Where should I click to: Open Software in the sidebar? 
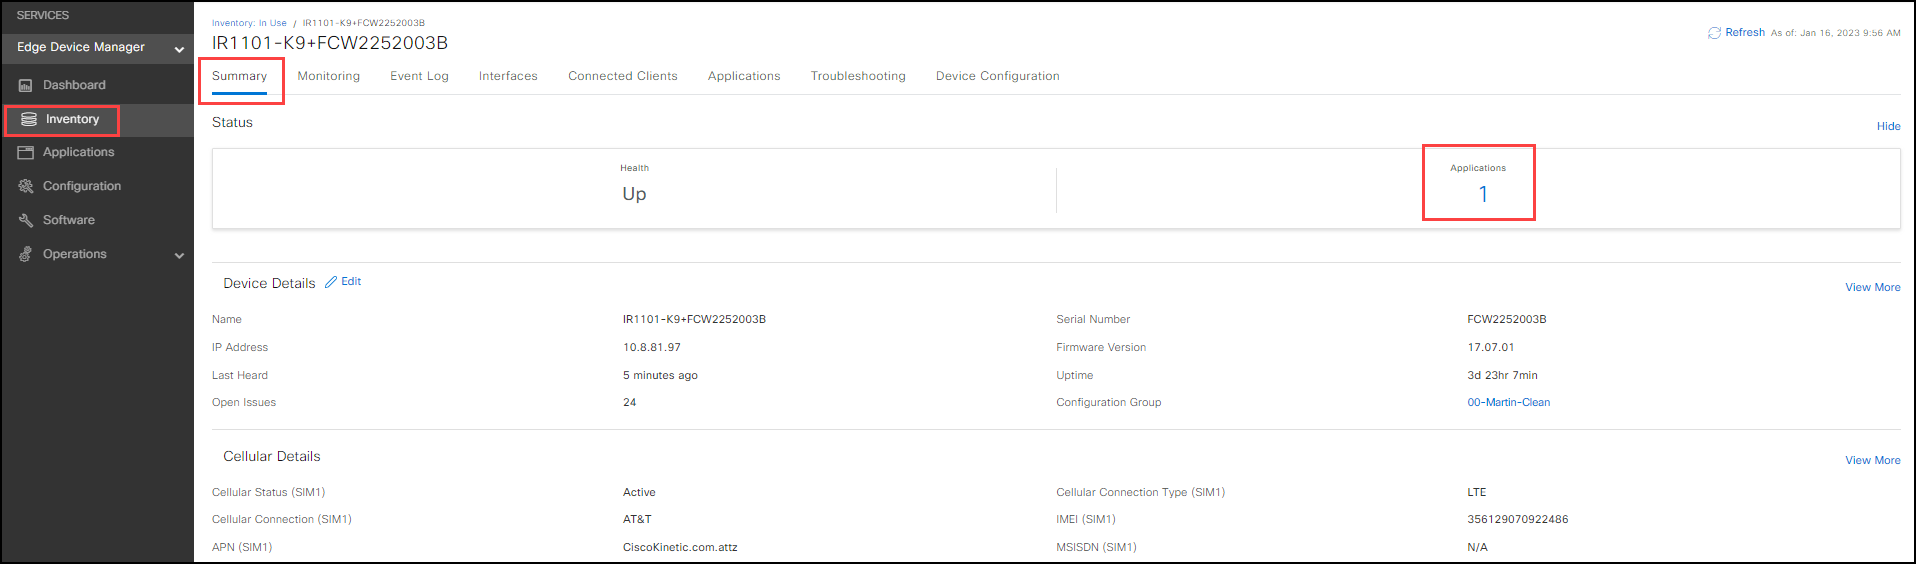click(69, 220)
